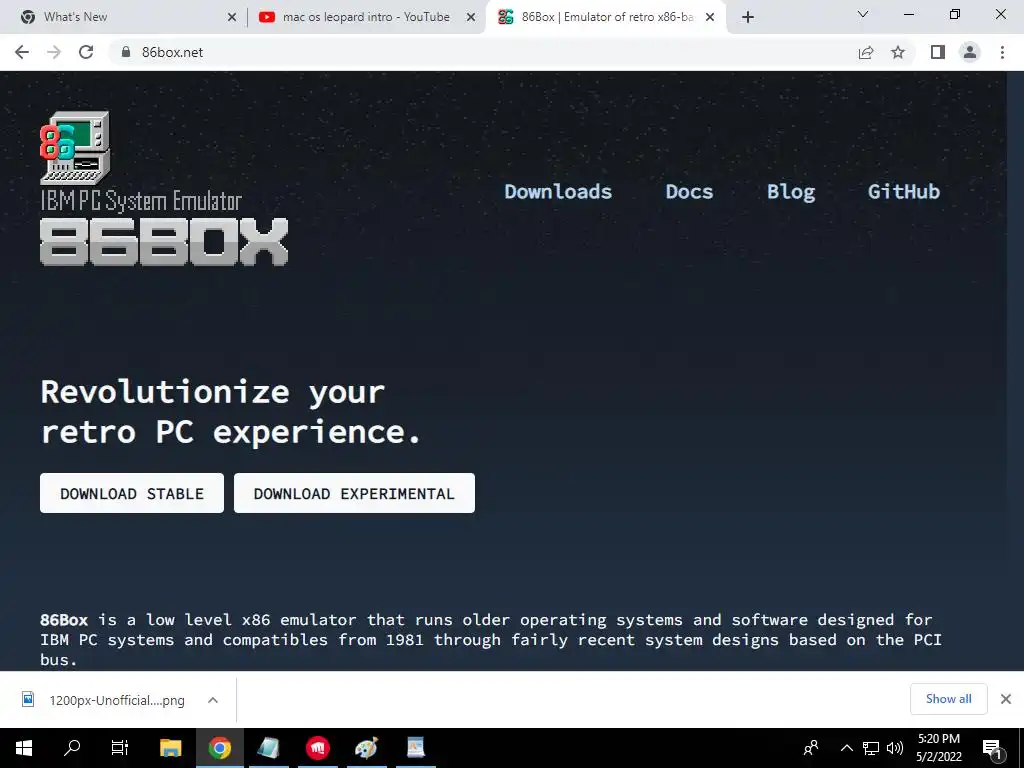Show hidden system tray icons
This screenshot has width=1024, height=768.
(846, 748)
